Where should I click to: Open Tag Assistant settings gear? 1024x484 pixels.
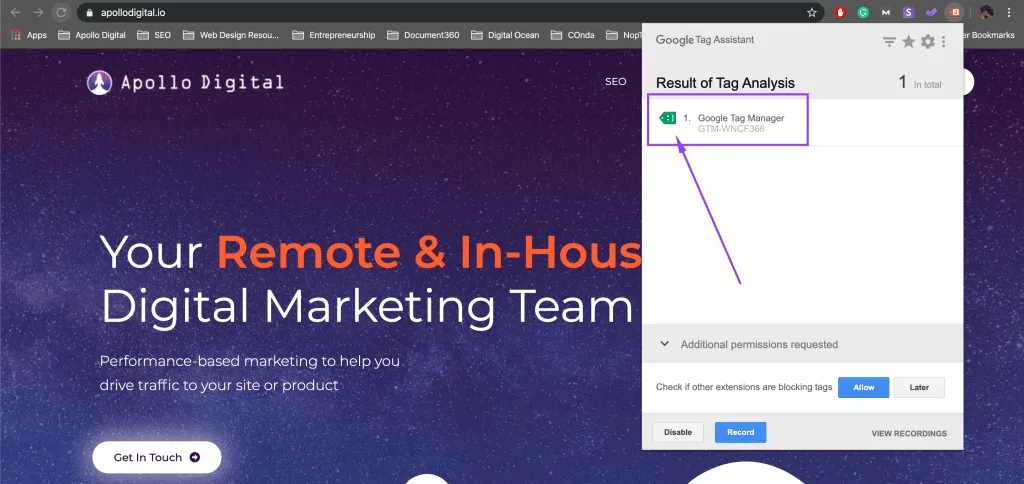(x=927, y=42)
